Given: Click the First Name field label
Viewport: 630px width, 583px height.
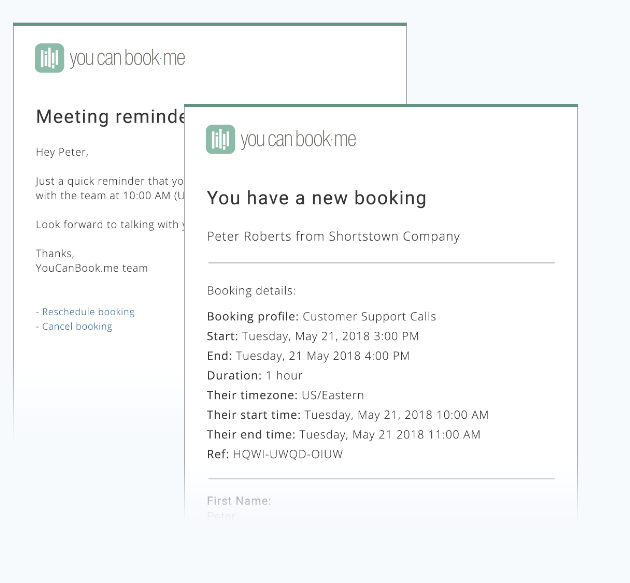Looking at the screenshot, I should 239,501.
